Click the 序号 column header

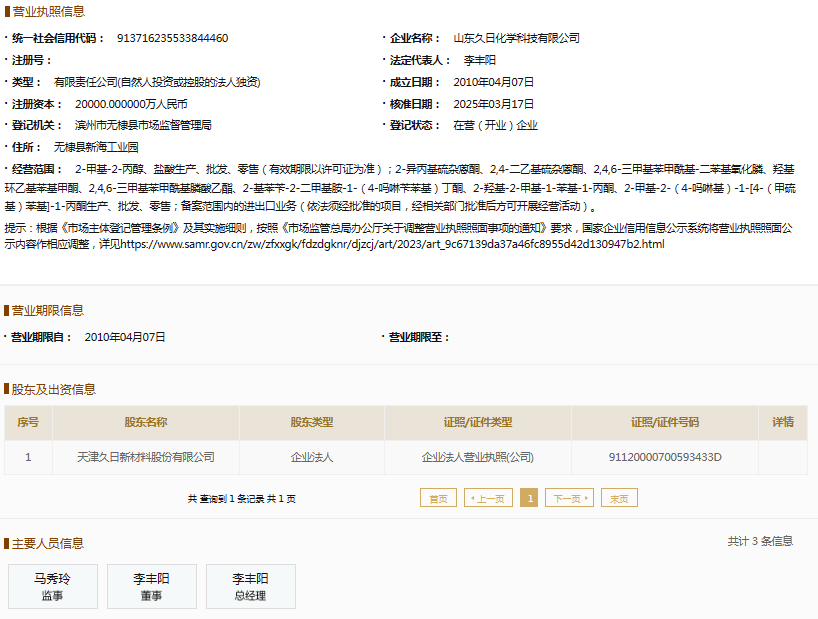[x=28, y=422]
